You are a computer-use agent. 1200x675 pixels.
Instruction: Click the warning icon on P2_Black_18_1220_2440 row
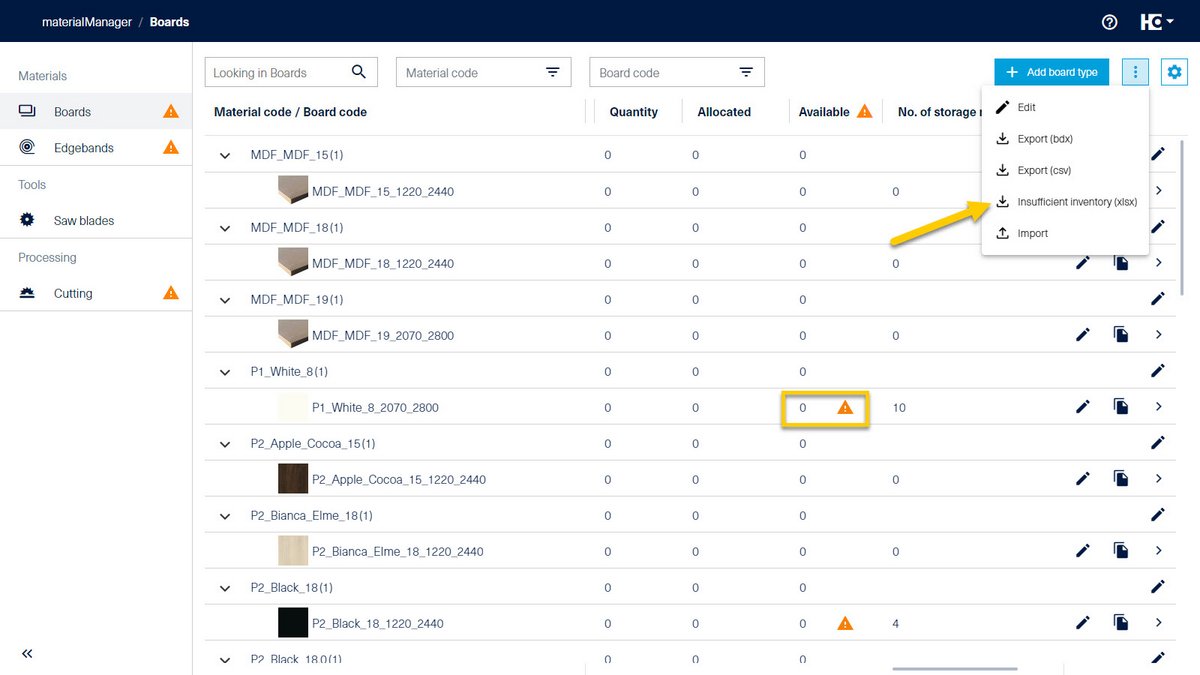845,622
